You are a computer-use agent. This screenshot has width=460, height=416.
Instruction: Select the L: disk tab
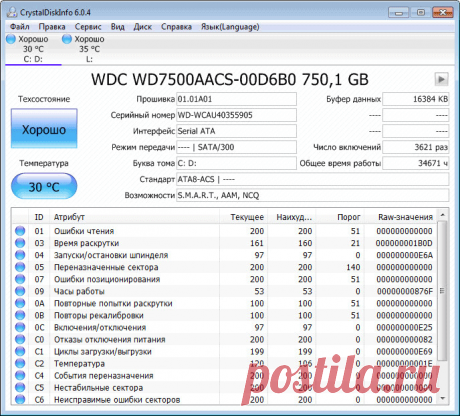[89, 49]
